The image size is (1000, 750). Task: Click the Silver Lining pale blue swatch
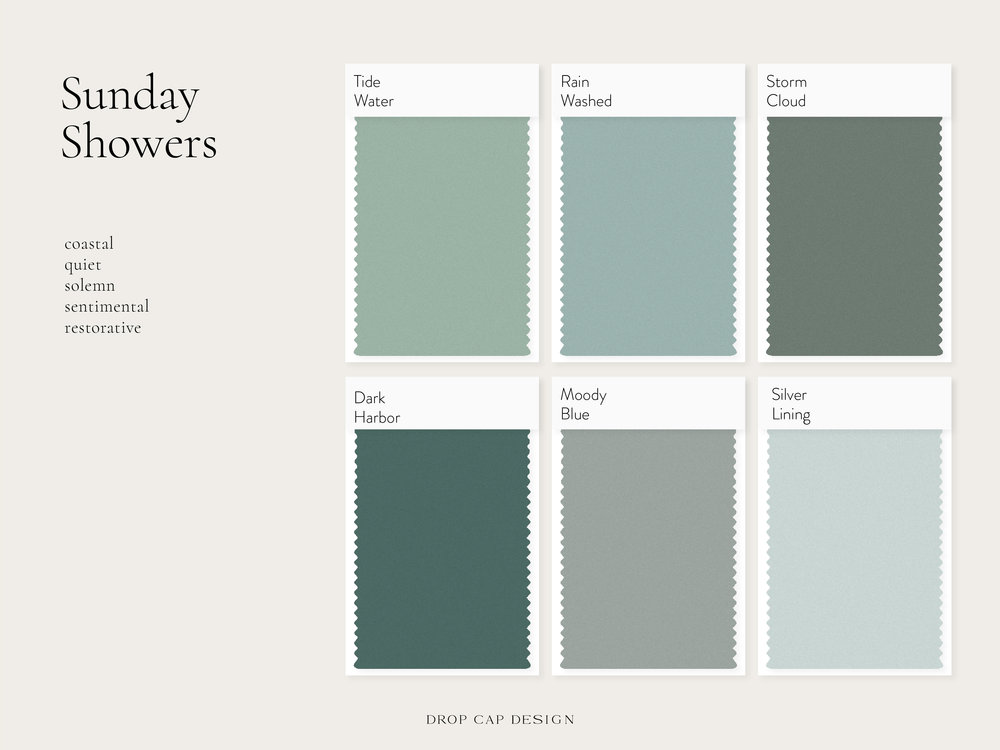pyautogui.click(x=854, y=548)
